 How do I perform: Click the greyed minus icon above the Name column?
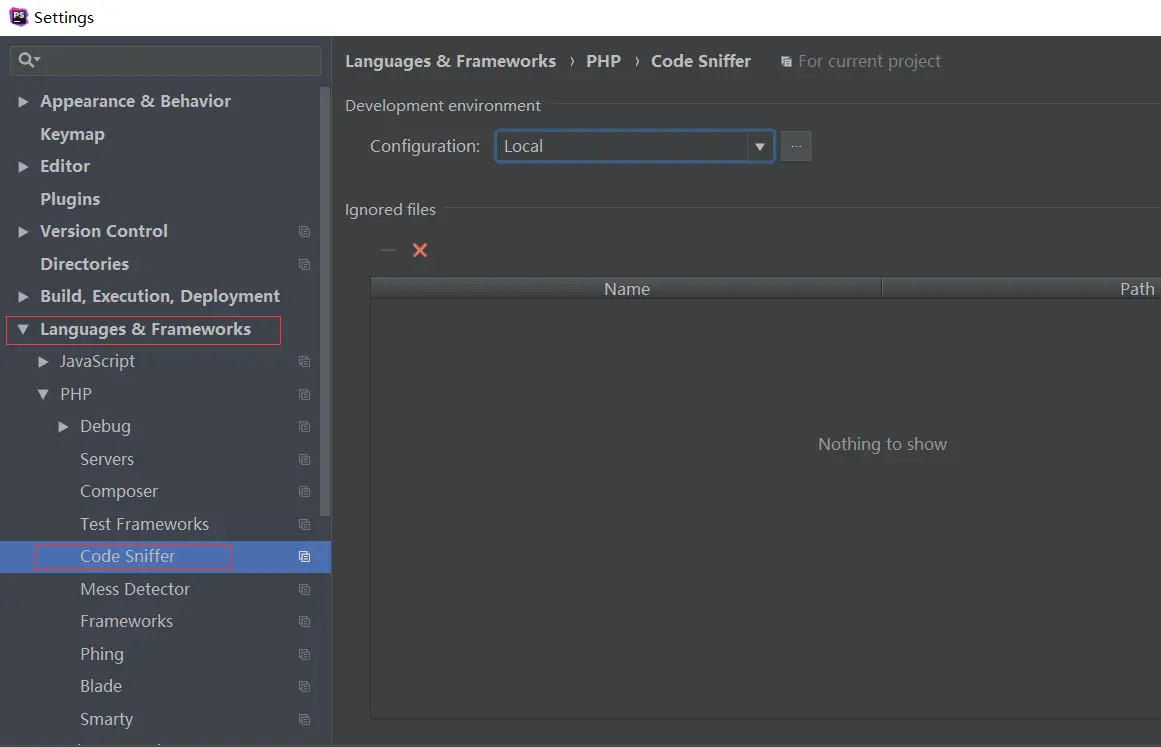point(389,250)
